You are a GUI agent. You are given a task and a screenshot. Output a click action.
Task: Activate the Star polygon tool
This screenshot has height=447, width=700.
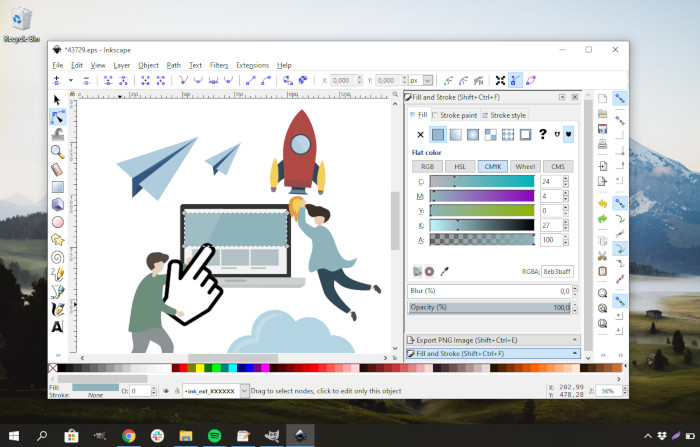click(x=57, y=239)
